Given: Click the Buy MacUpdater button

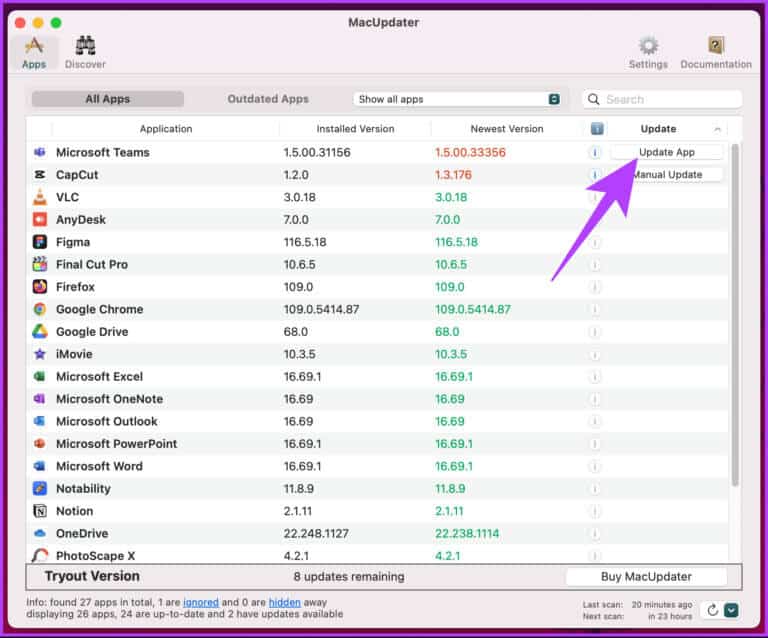Looking at the screenshot, I should click(x=646, y=577).
